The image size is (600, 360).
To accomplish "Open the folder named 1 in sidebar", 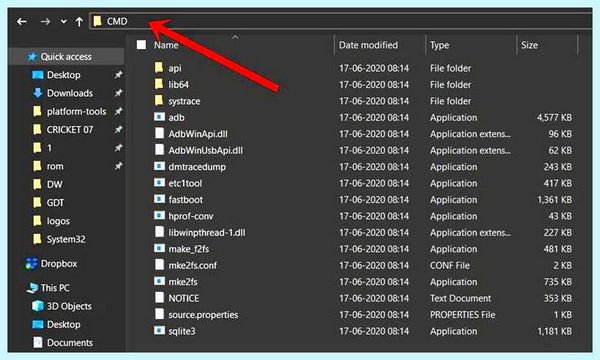I will pyautogui.click(x=49, y=148).
